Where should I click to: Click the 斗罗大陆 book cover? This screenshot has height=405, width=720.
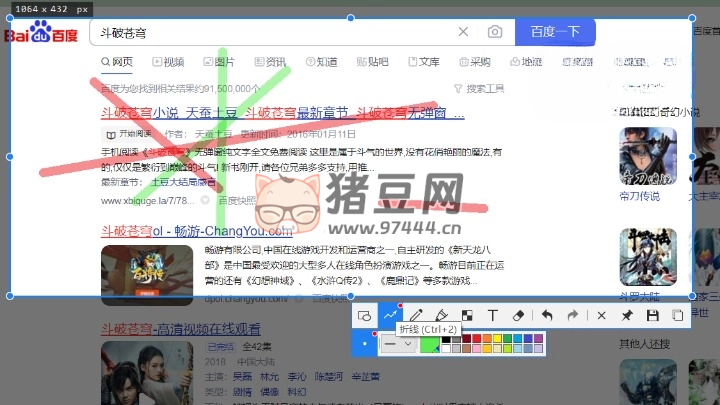point(648,257)
